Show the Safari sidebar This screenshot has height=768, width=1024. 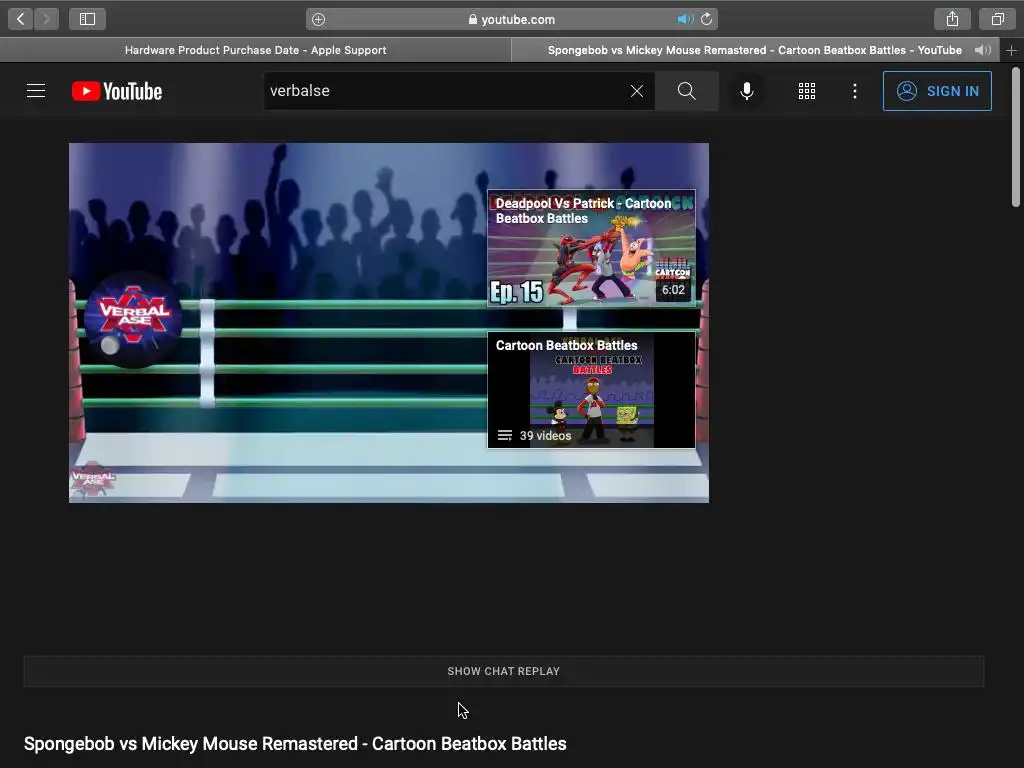click(88, 19)
